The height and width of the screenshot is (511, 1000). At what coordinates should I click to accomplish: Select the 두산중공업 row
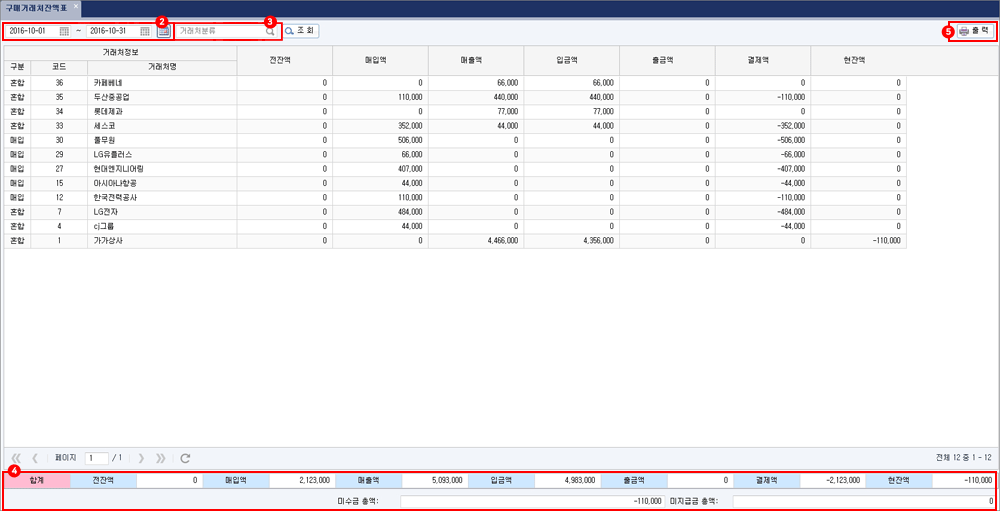tap(455, 97)
